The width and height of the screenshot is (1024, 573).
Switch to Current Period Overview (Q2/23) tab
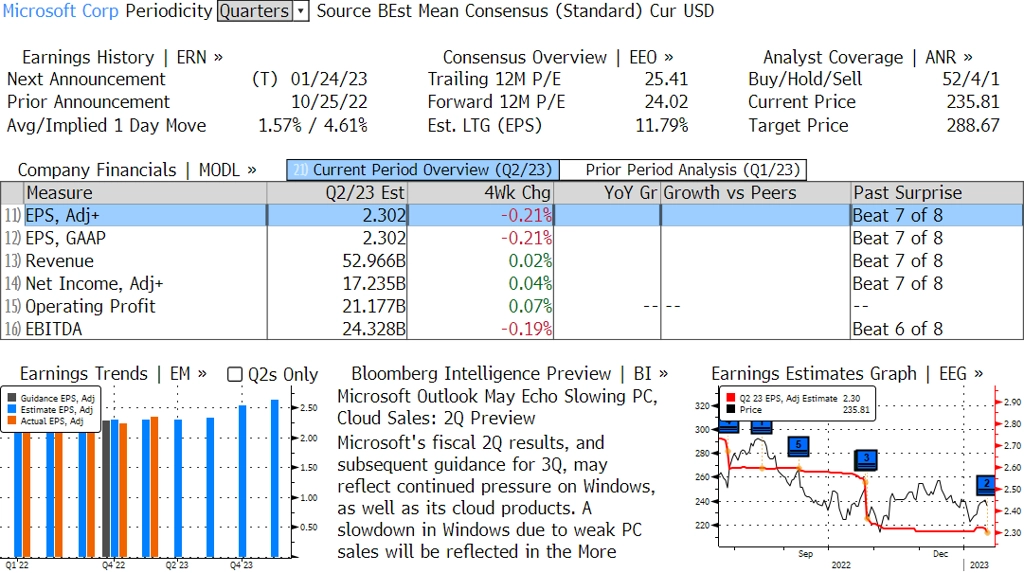[423, 170]
